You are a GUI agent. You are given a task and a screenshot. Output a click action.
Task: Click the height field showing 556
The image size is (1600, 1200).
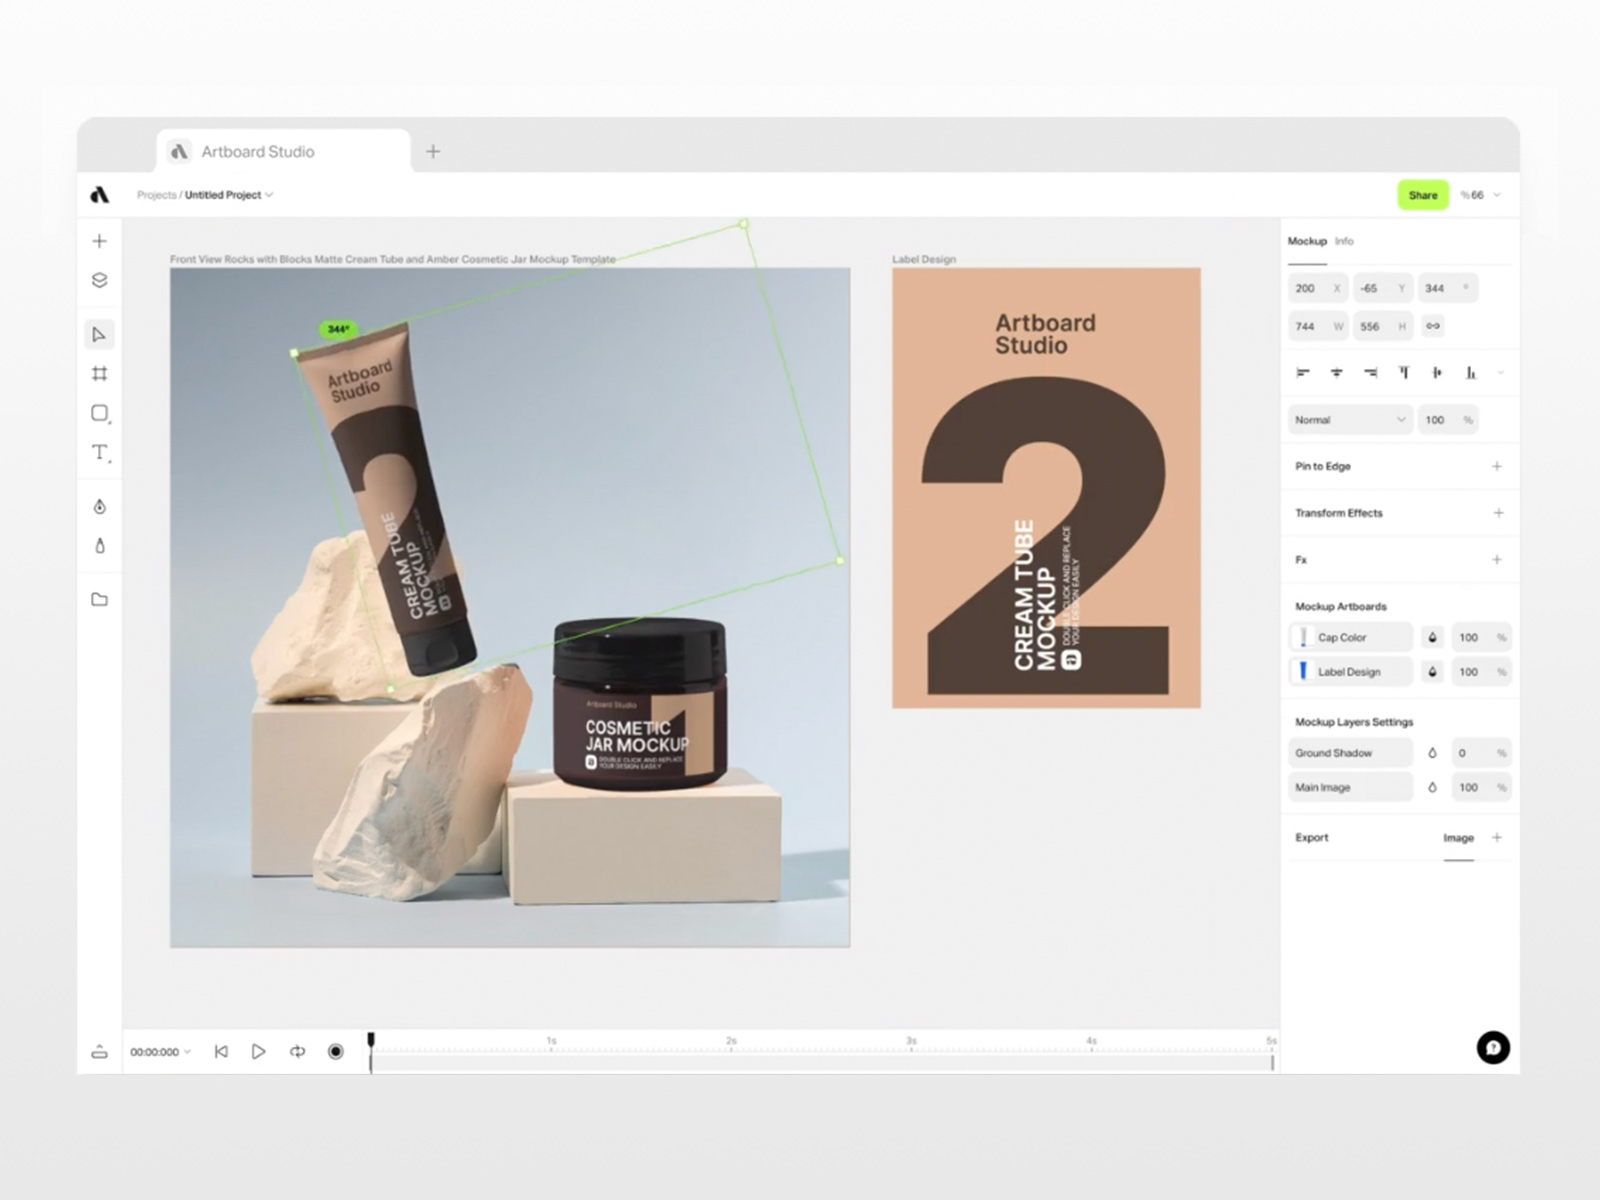(1383, 326)
